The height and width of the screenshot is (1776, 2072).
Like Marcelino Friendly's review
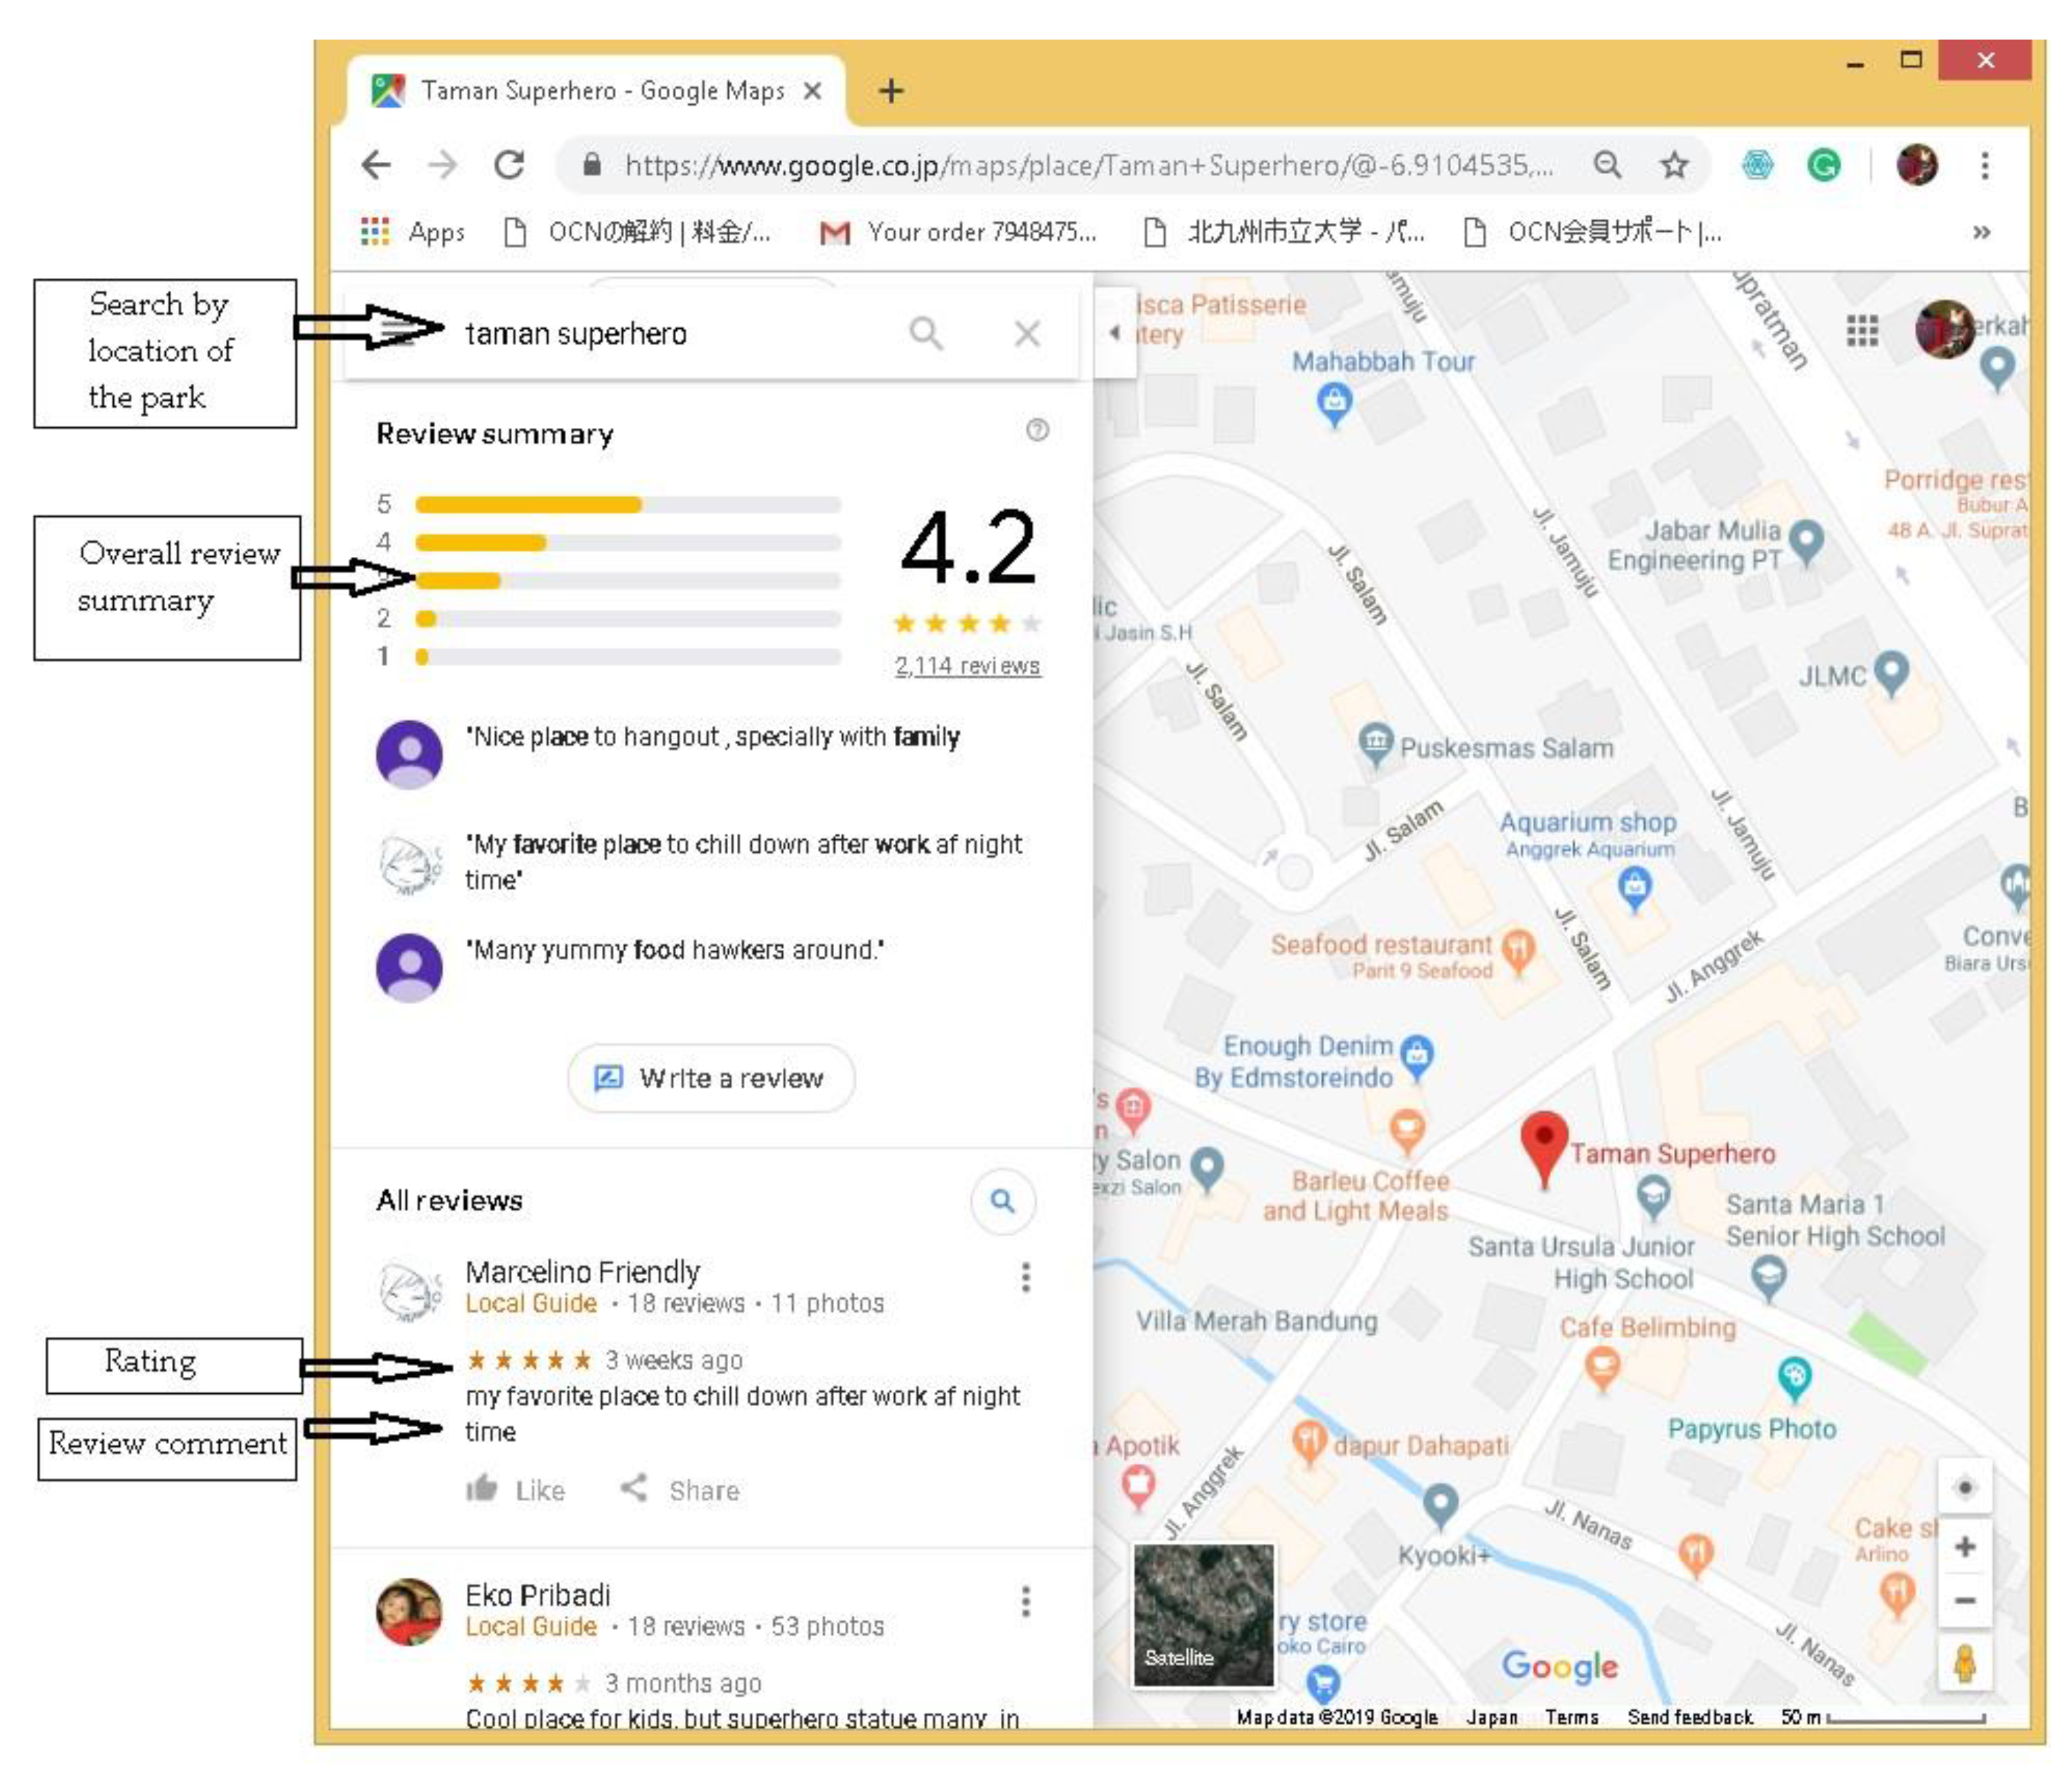(515, 1490)
